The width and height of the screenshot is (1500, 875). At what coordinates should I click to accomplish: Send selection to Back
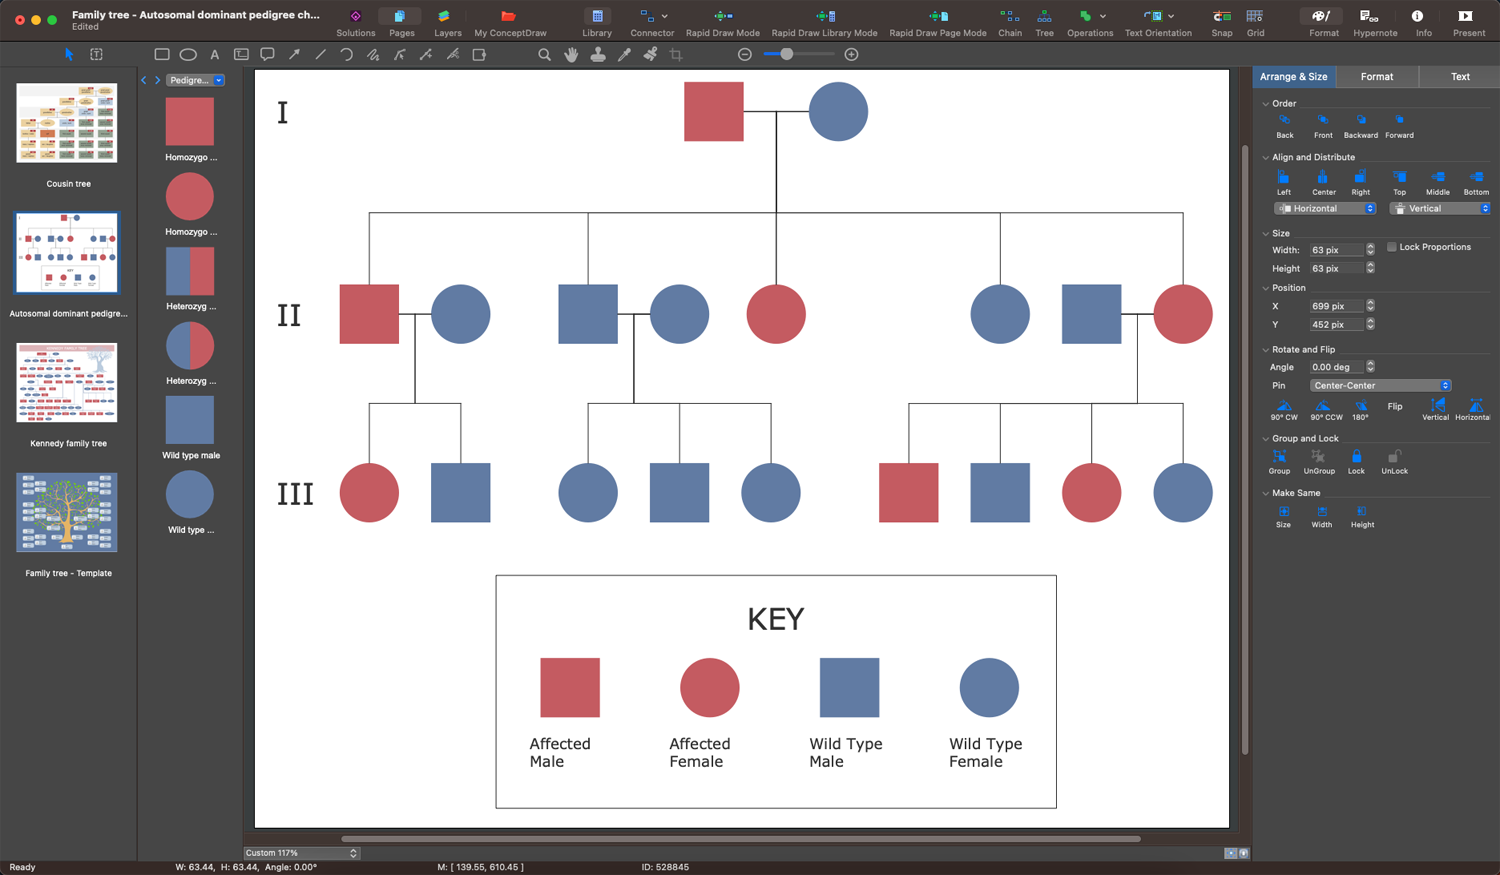pyautogui.click(x=1285, y=126)
